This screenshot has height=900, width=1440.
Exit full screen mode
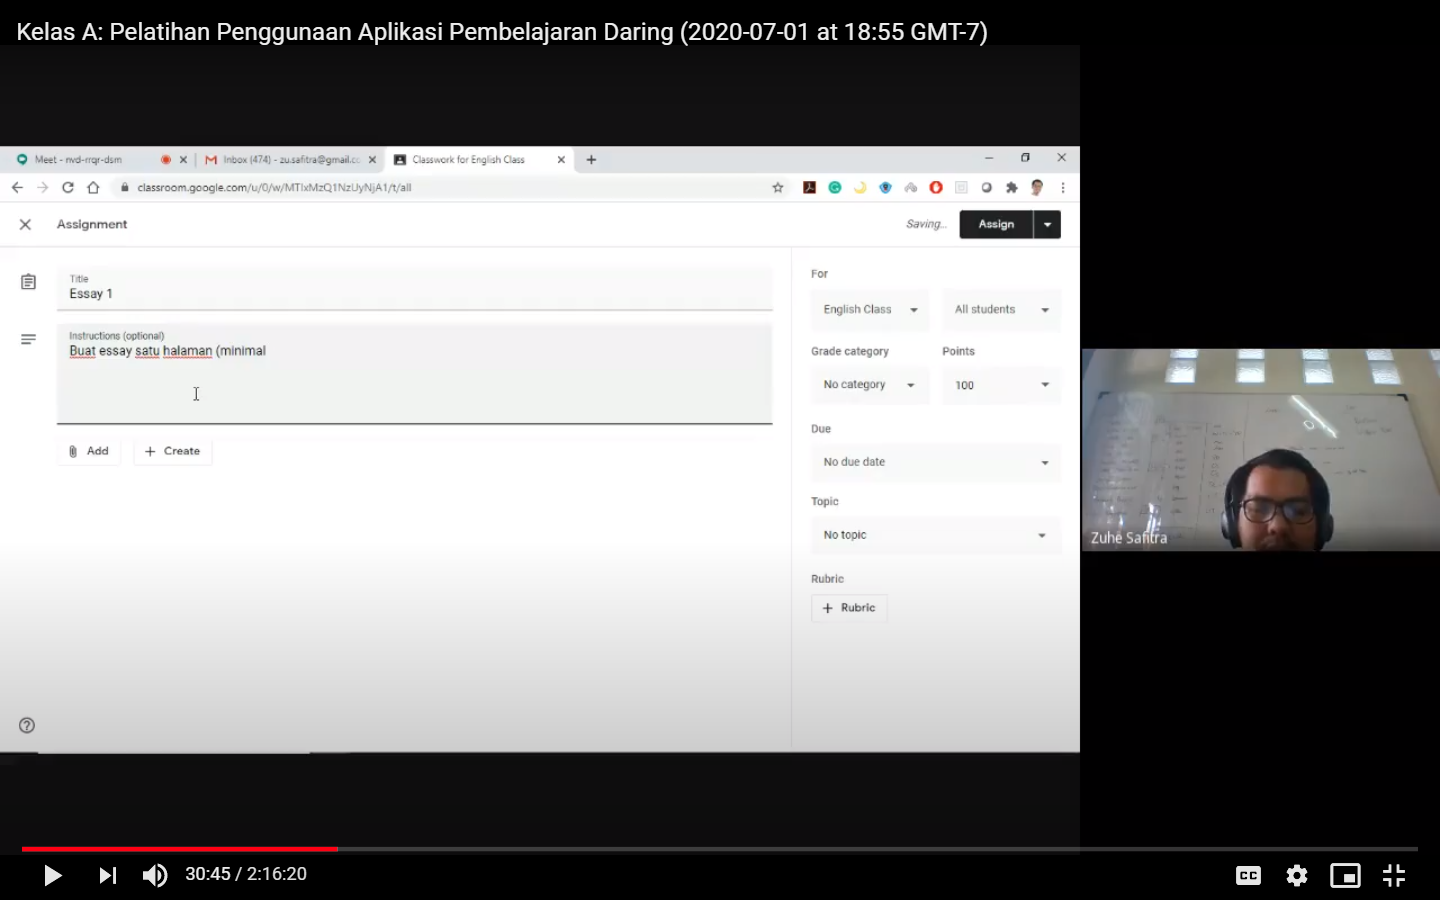click(x=1394, y=876)
